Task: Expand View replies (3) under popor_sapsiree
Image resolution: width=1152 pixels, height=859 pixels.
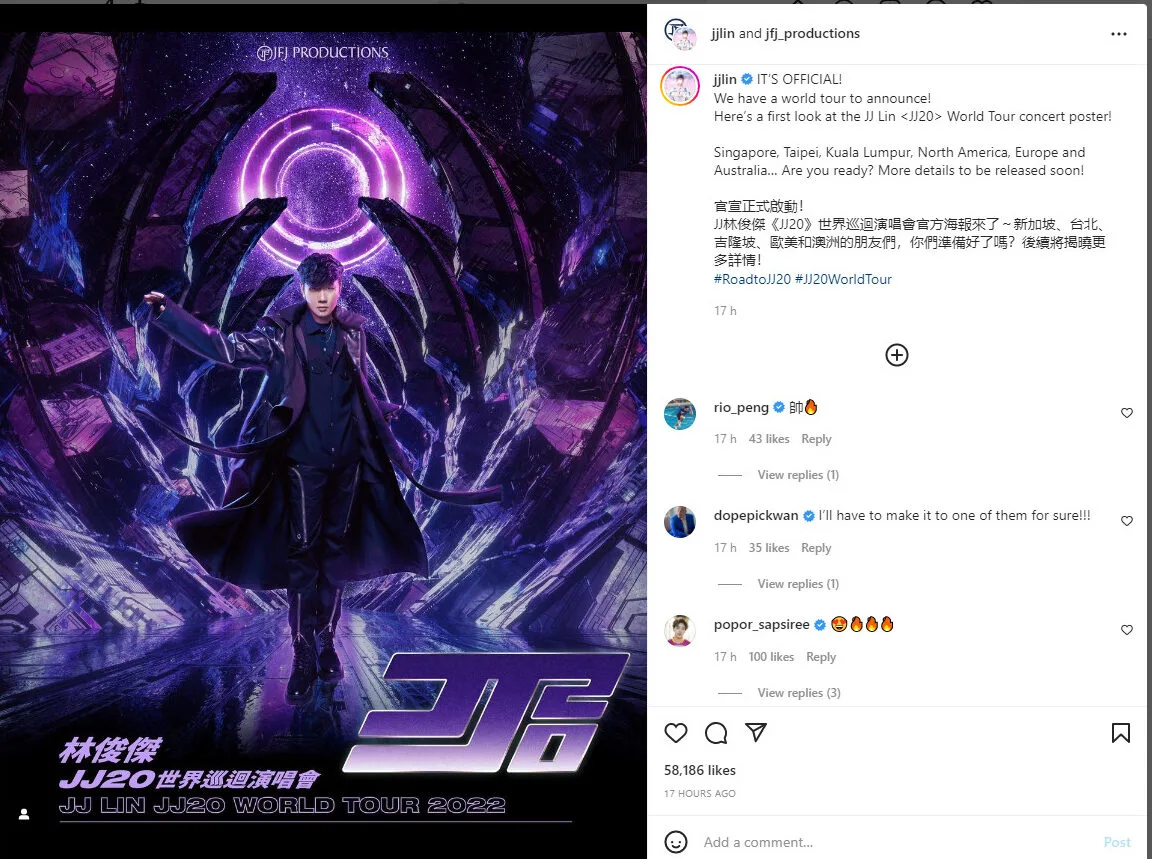Action: pyautogui.click(x=799, y=692)
